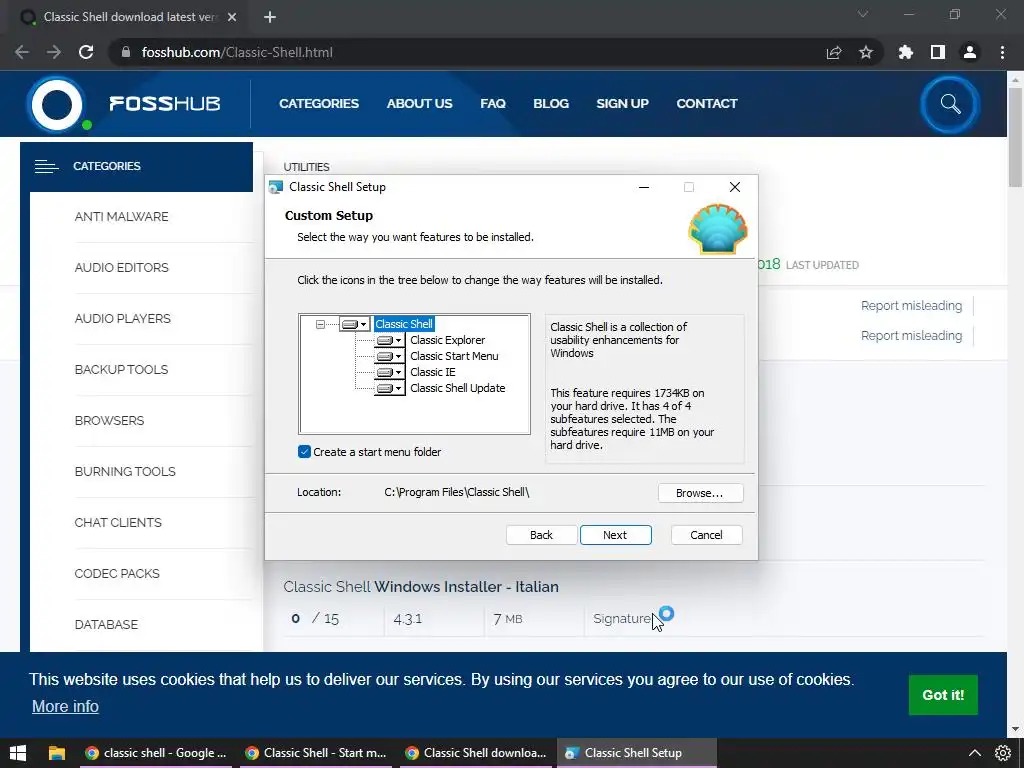
Task: Click Browse to change install location
Action: click(x=700, y=493)
